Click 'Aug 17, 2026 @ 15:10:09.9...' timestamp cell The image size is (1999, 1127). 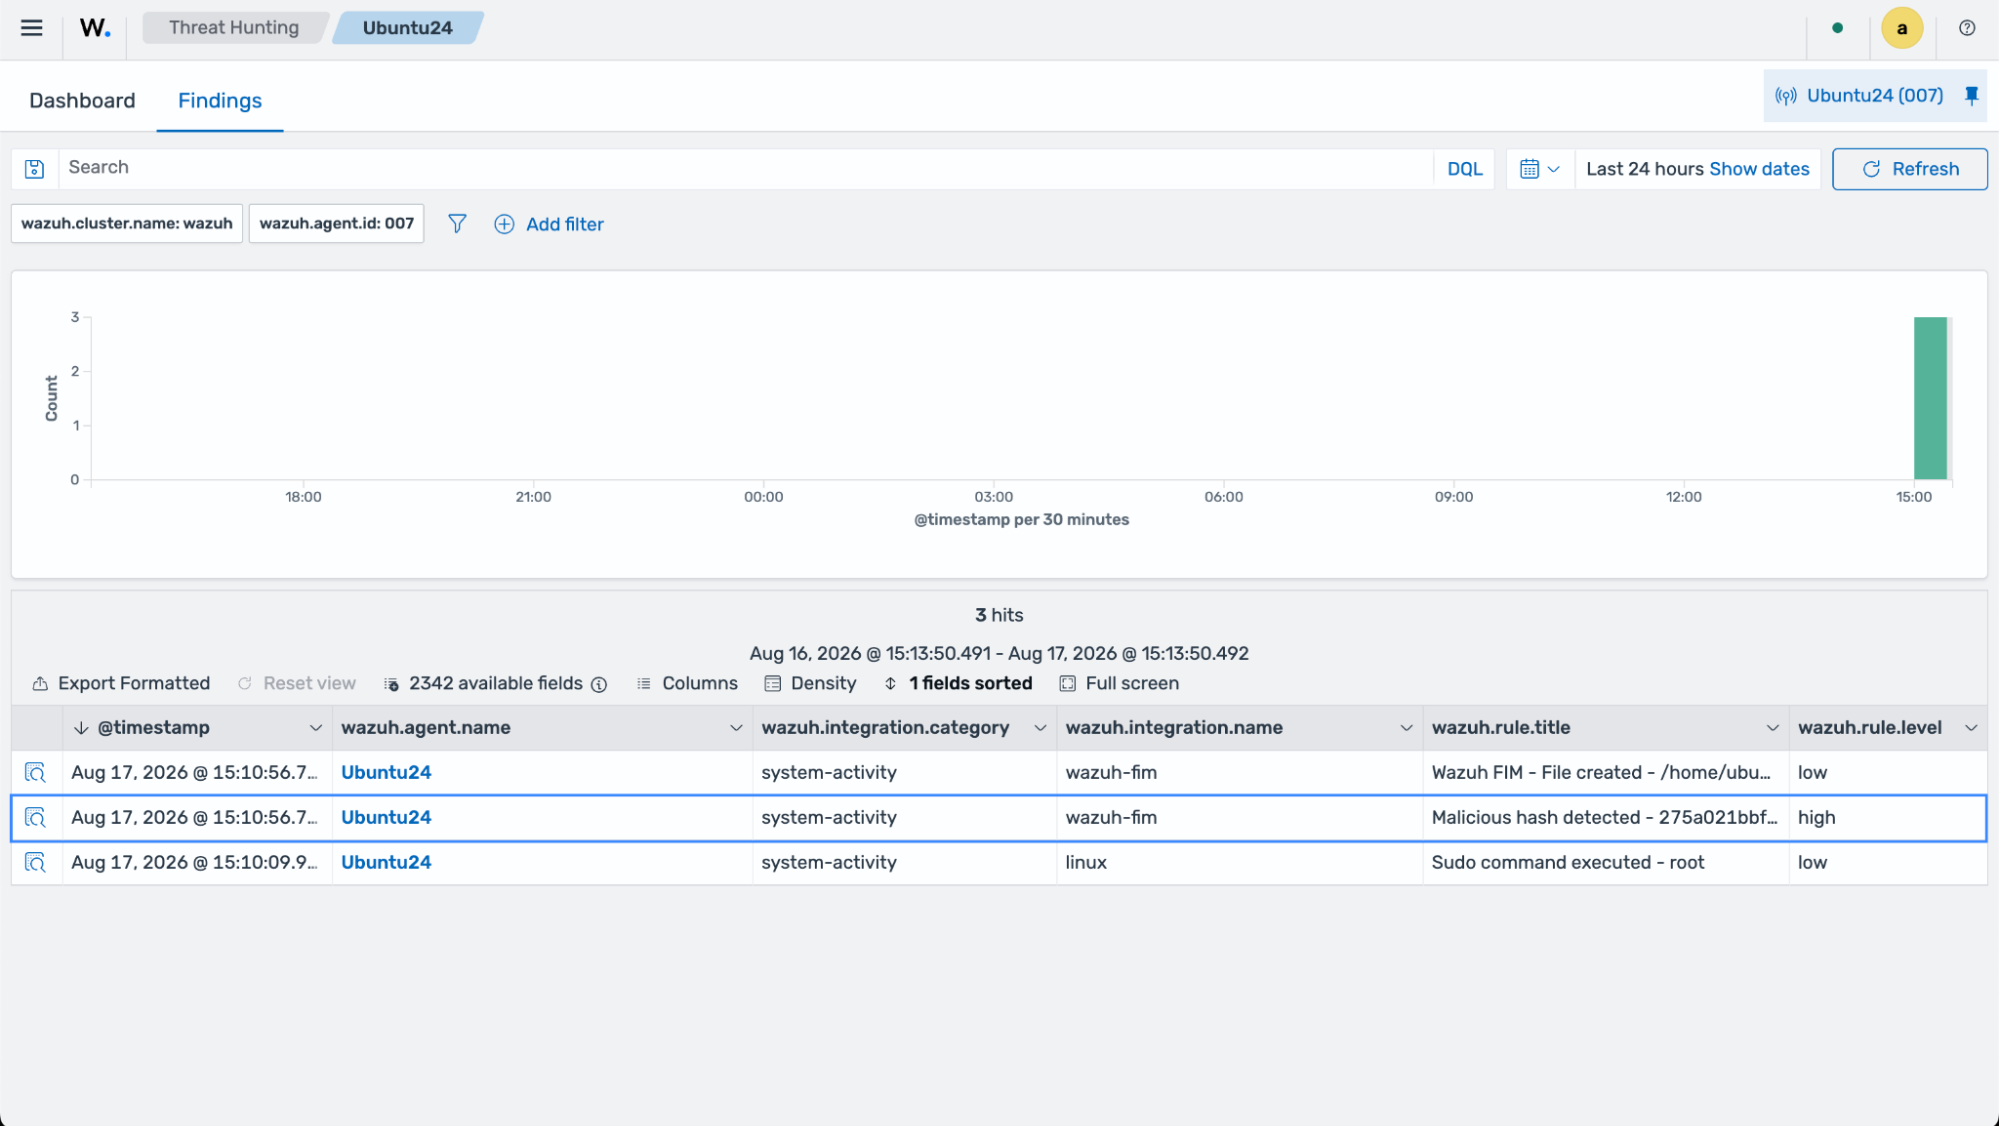coord(197,863)
